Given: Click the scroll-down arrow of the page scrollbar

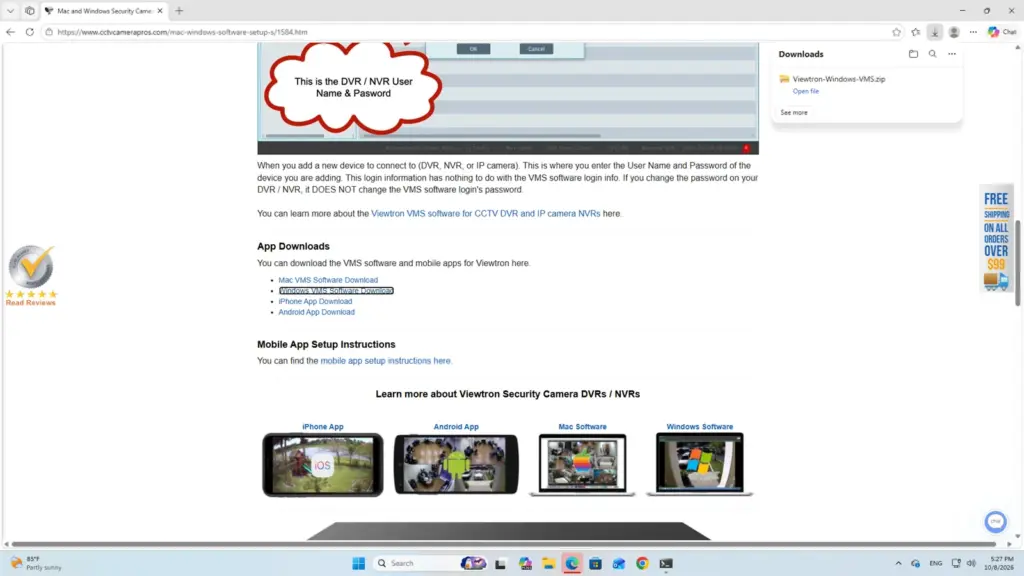Looking at the screenshot, I should point(1017,536).
